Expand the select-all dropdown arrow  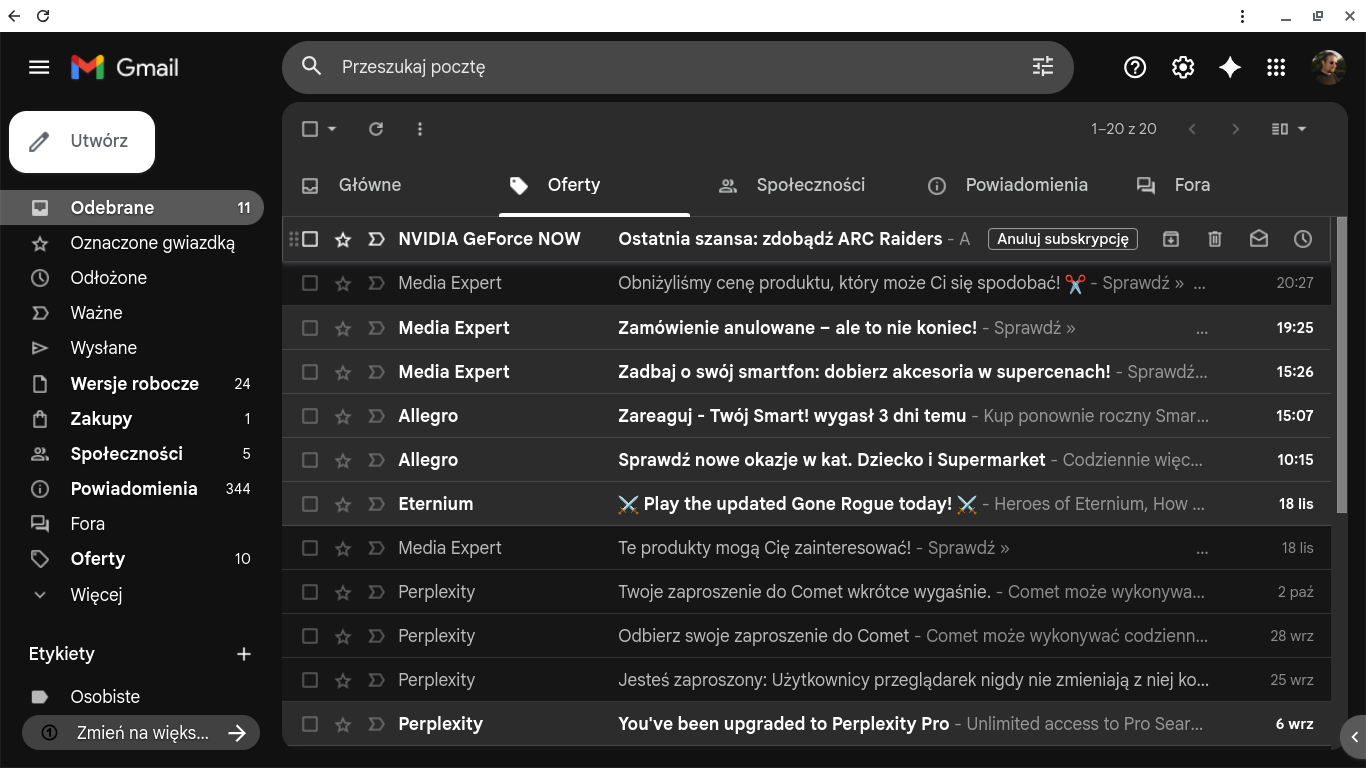[x=333, y=129]
